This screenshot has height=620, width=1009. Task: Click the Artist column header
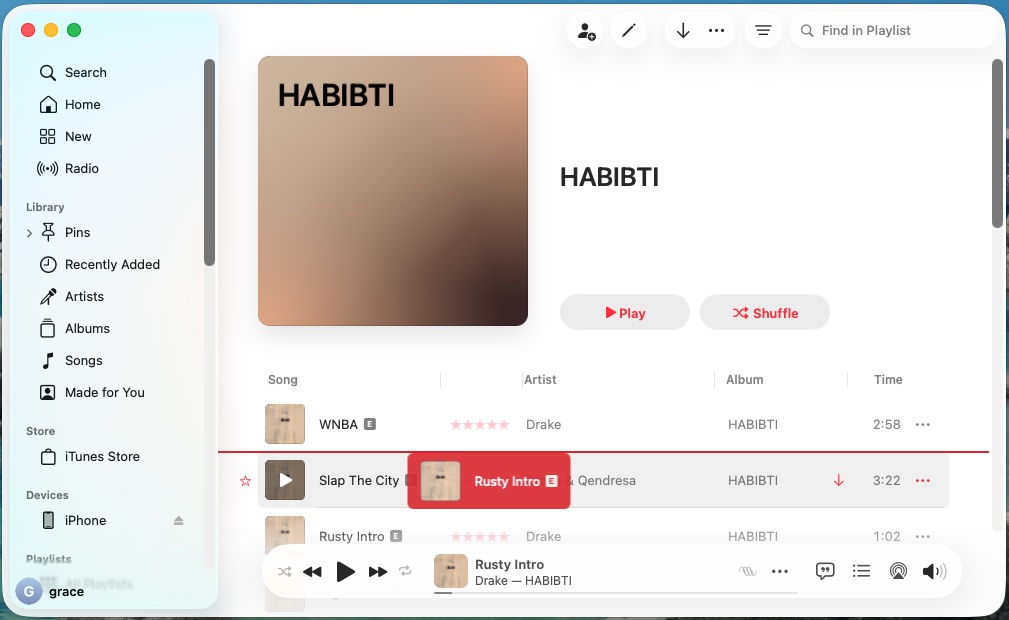(540, 380)
